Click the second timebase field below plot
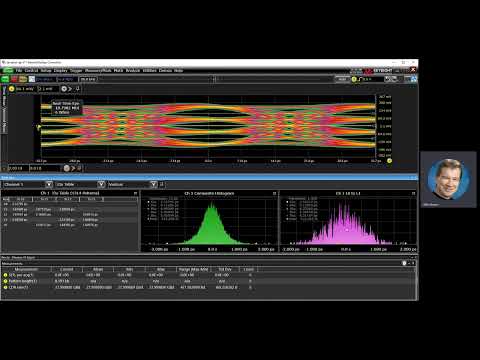This screenshot has height=360, width=480. tap(46, 168)
